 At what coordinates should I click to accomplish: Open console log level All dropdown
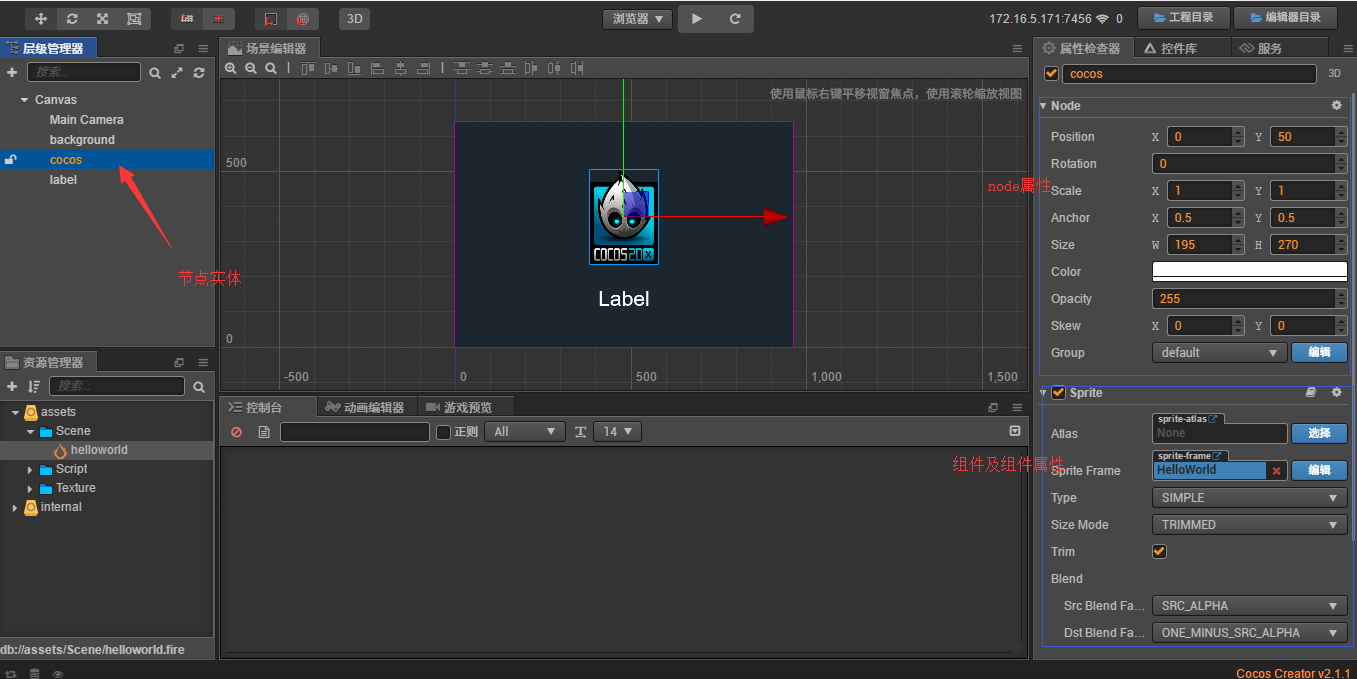click(525, 432)
